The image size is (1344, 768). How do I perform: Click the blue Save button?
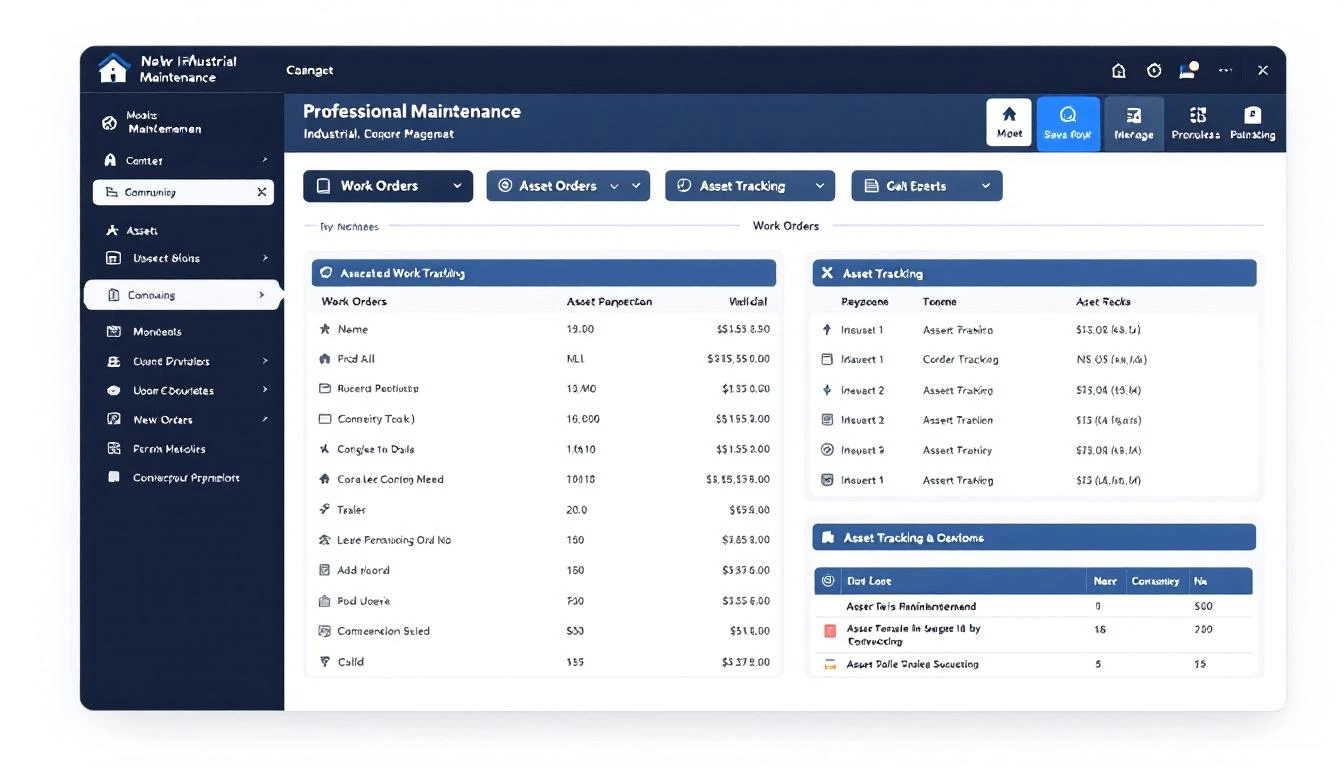(x=1067, y=122)
